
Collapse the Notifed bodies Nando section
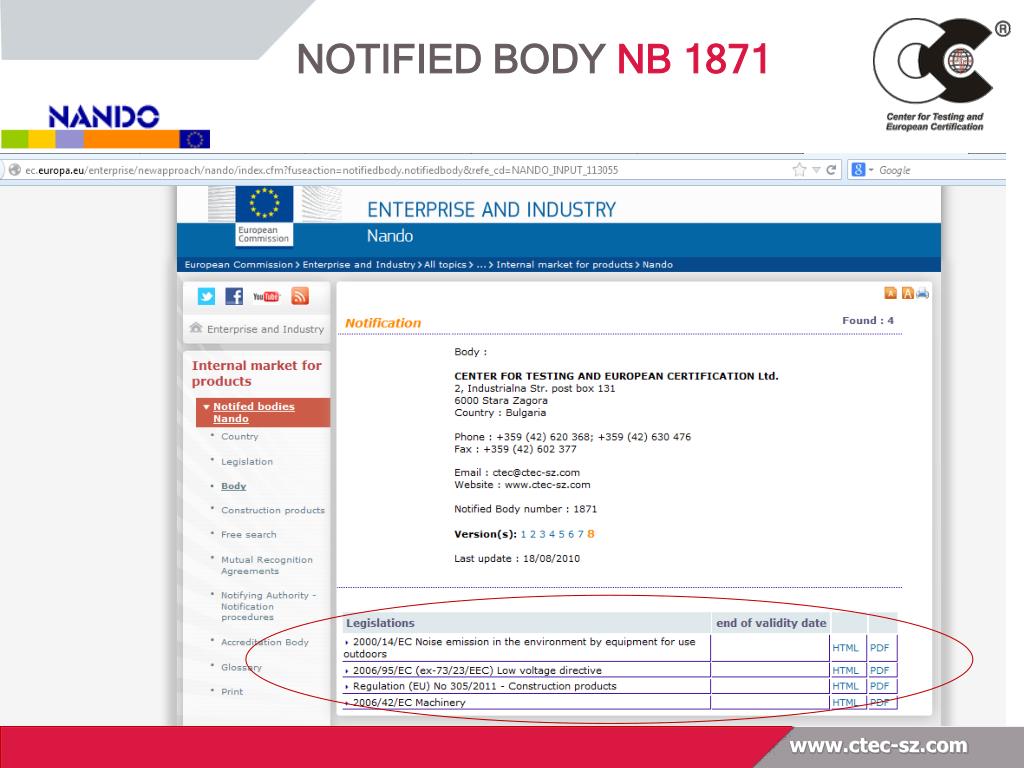[x=206, y=407]
